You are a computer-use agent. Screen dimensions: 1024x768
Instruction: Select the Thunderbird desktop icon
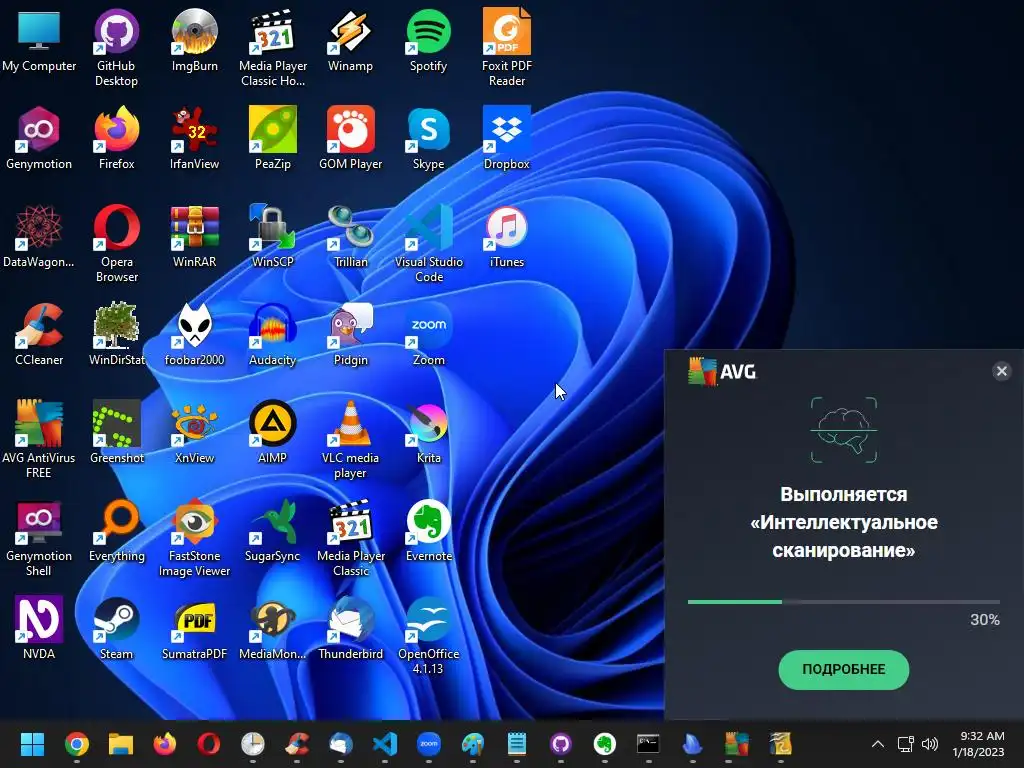350,628
